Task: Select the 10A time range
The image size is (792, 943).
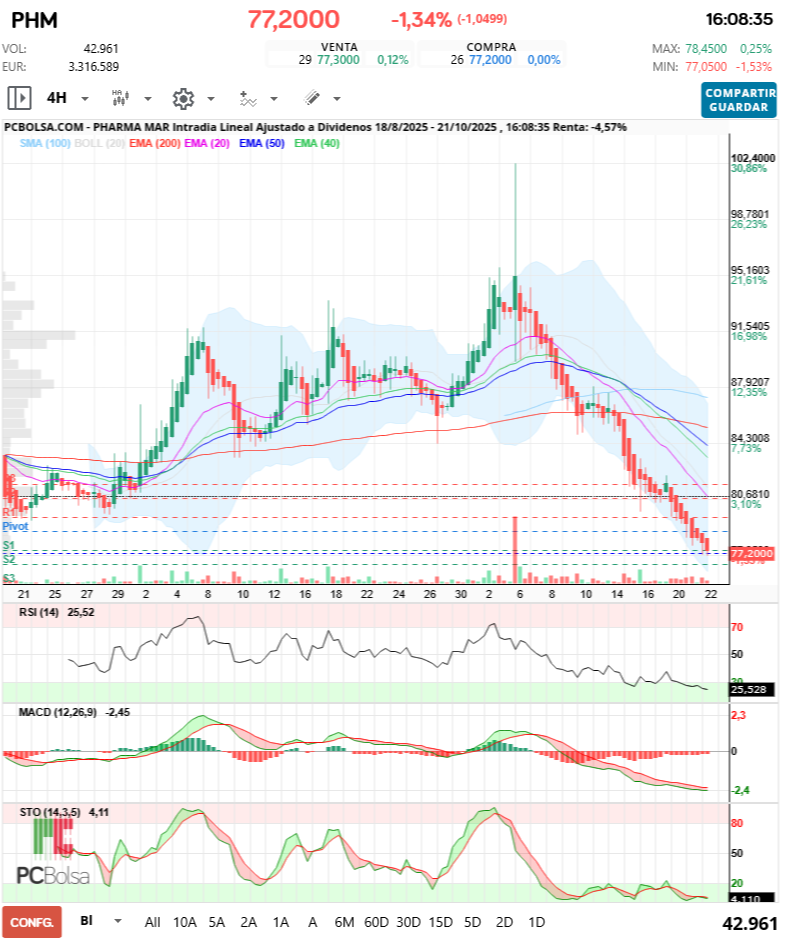Action: pyautogui.click(x=185, y=921)
